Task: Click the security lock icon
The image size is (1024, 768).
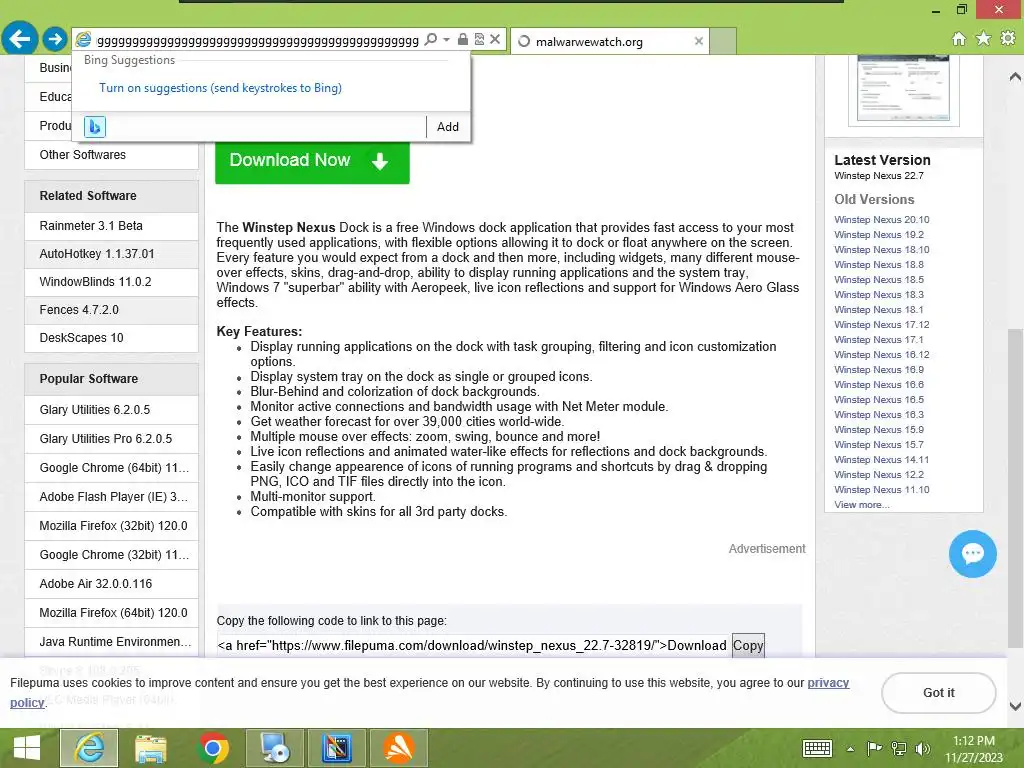Action: pyautogui.click(x=463, y=39)
